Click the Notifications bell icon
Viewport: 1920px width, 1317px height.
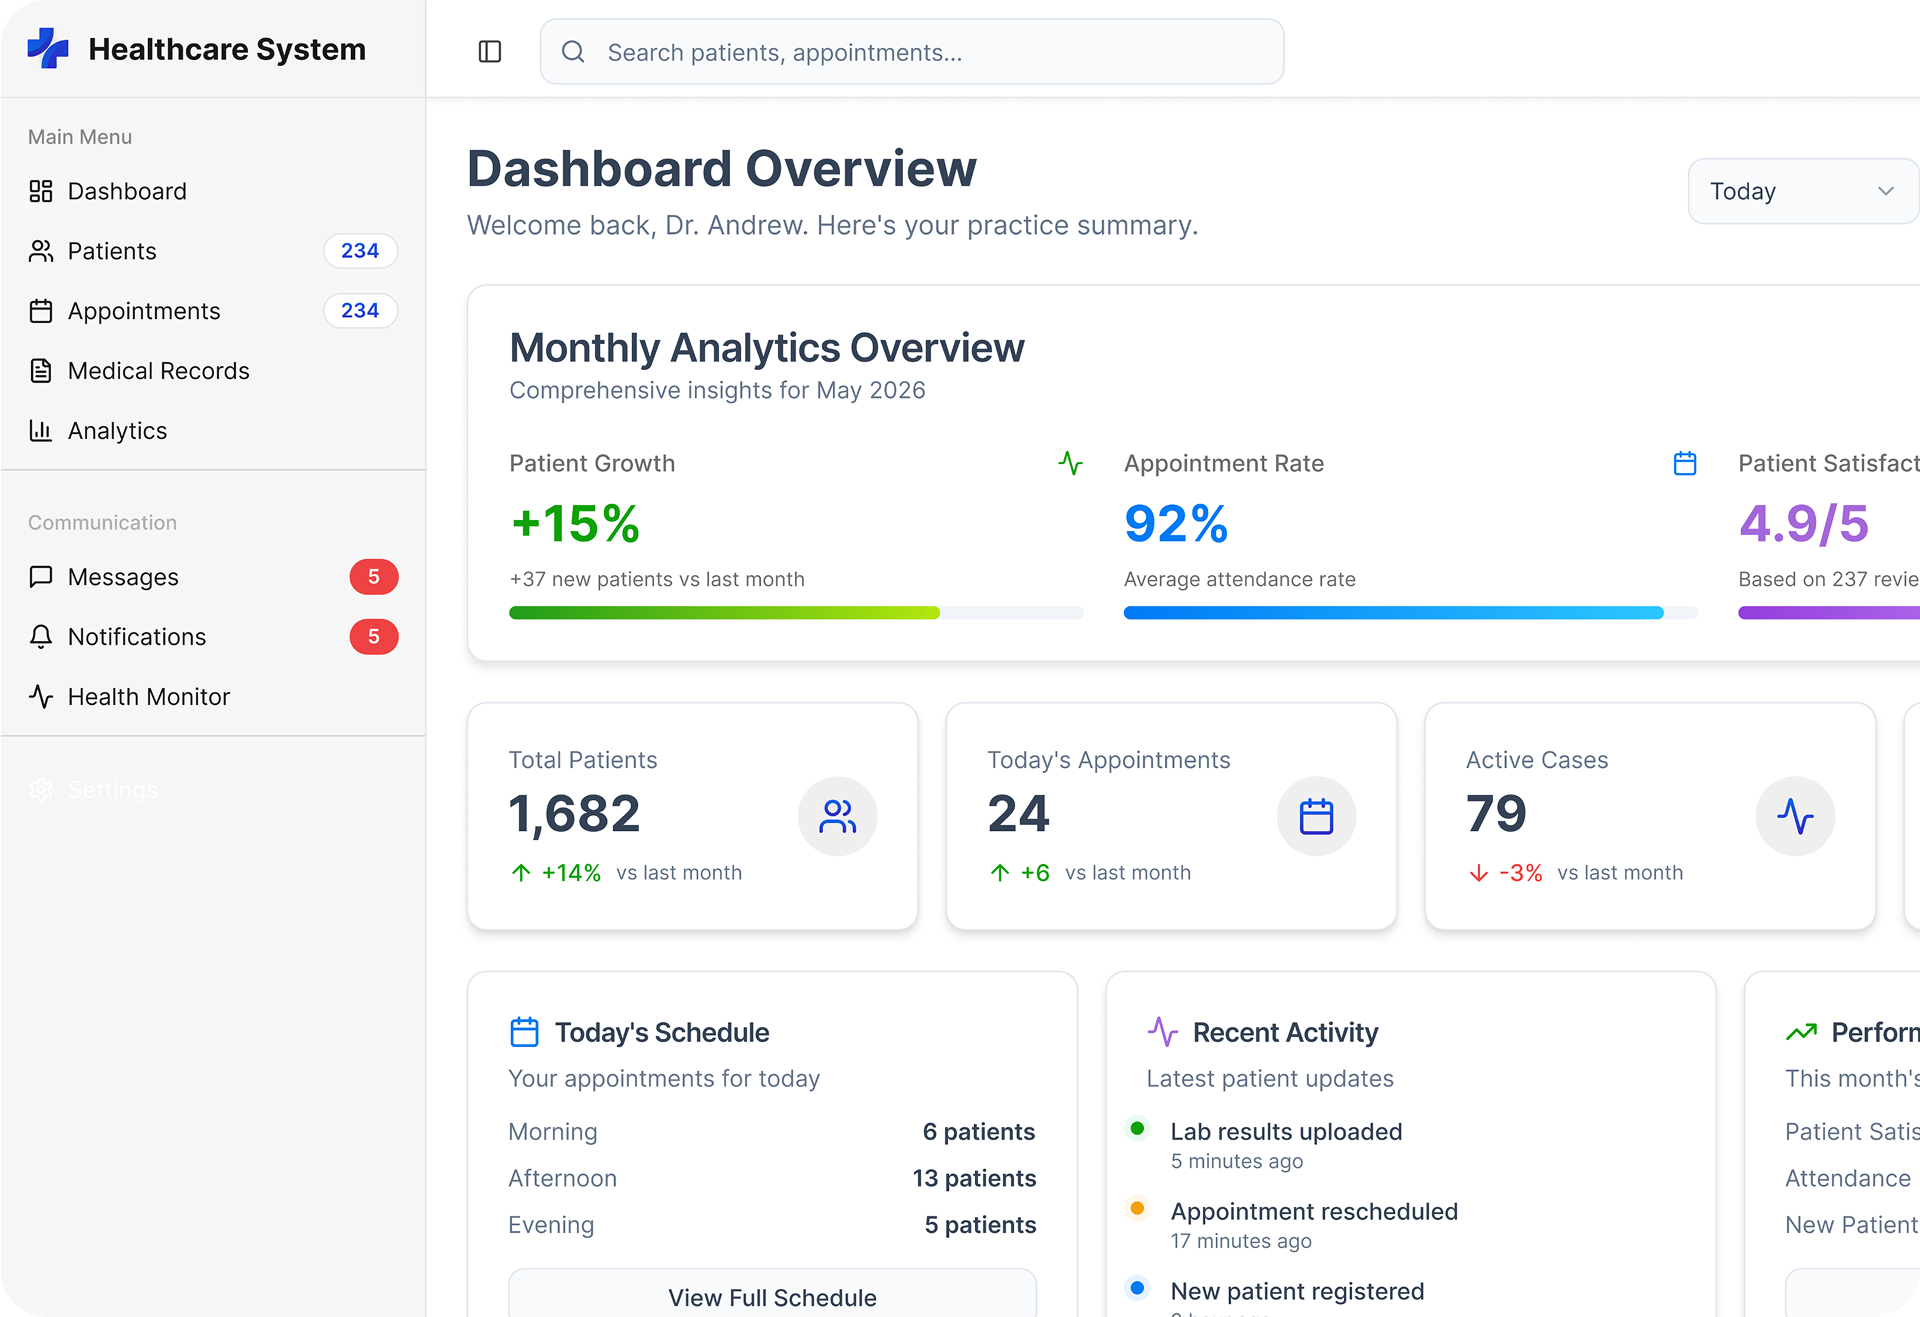tap(41, 637)
